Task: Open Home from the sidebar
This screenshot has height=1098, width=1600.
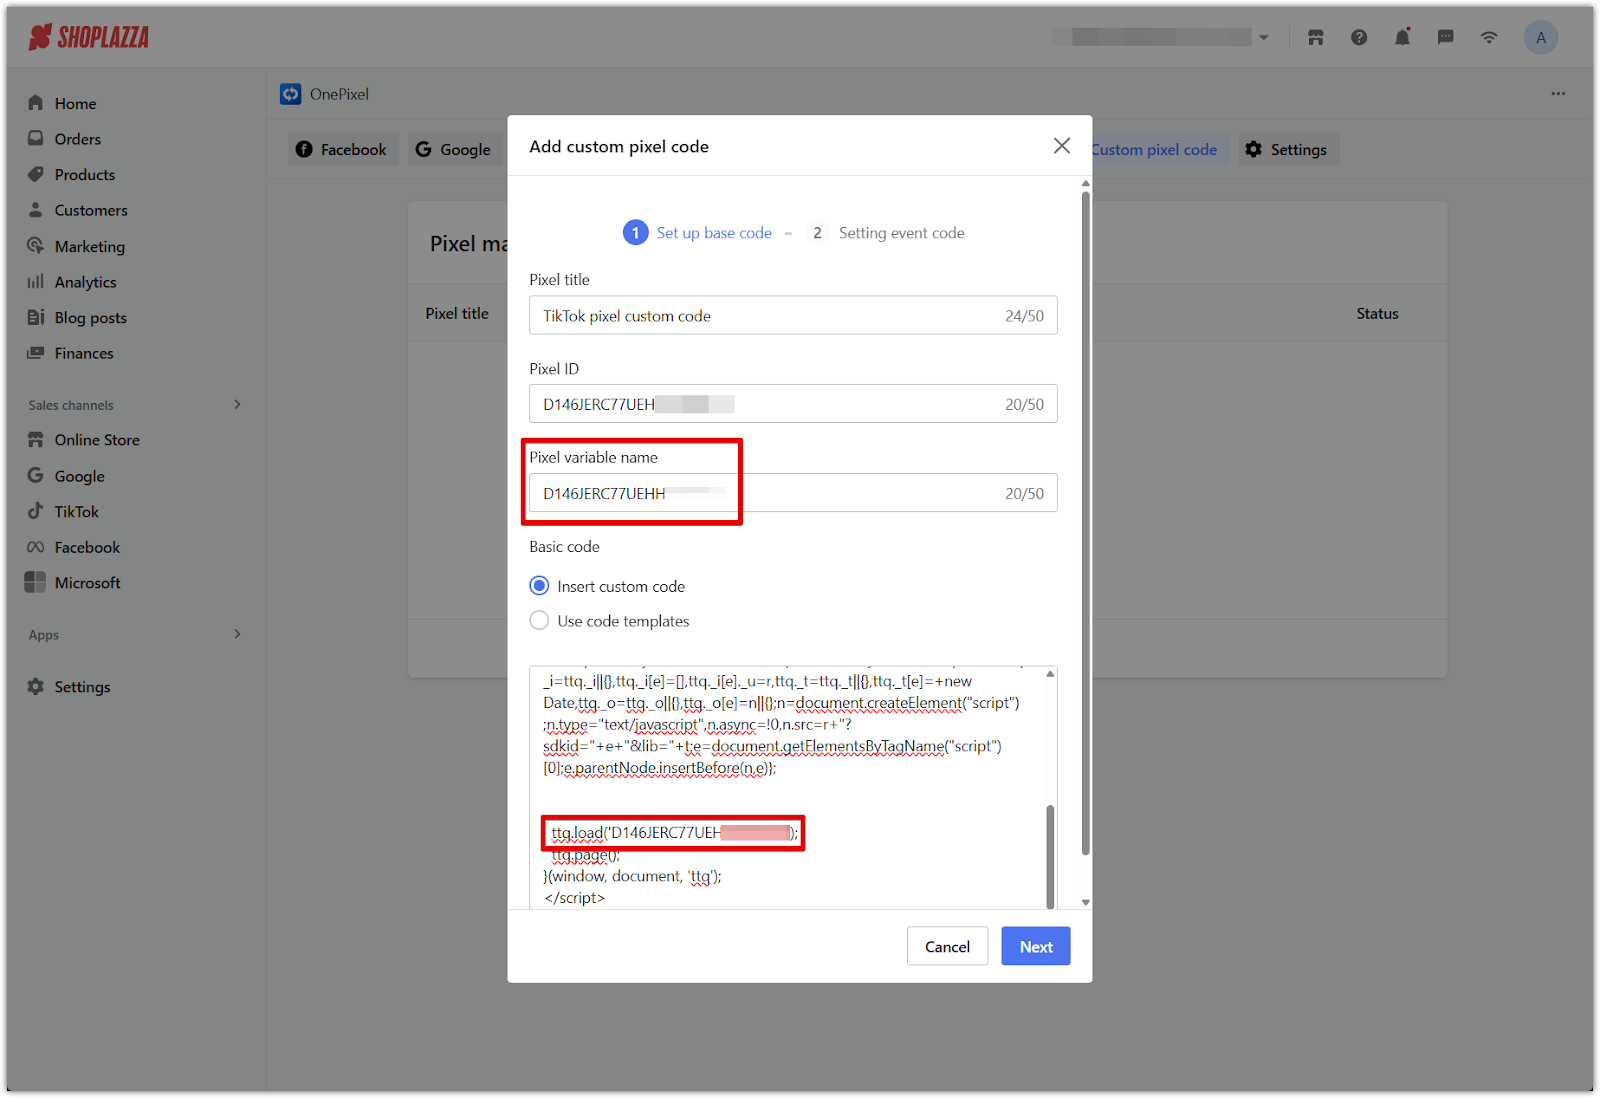Action: tap(75, 103)
